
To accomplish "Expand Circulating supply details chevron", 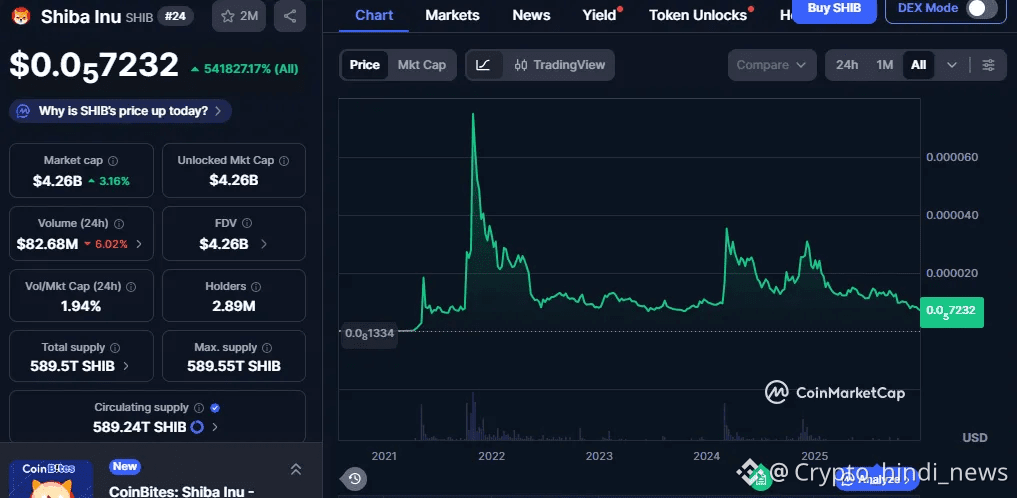I will tap(215, 427).
